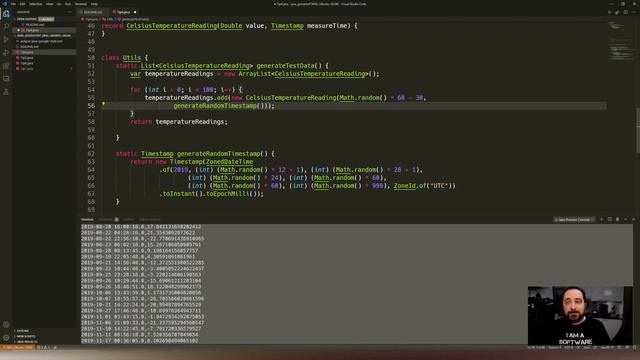Click the 1 UNSAVED badge in Open Editors

(46, 19)
